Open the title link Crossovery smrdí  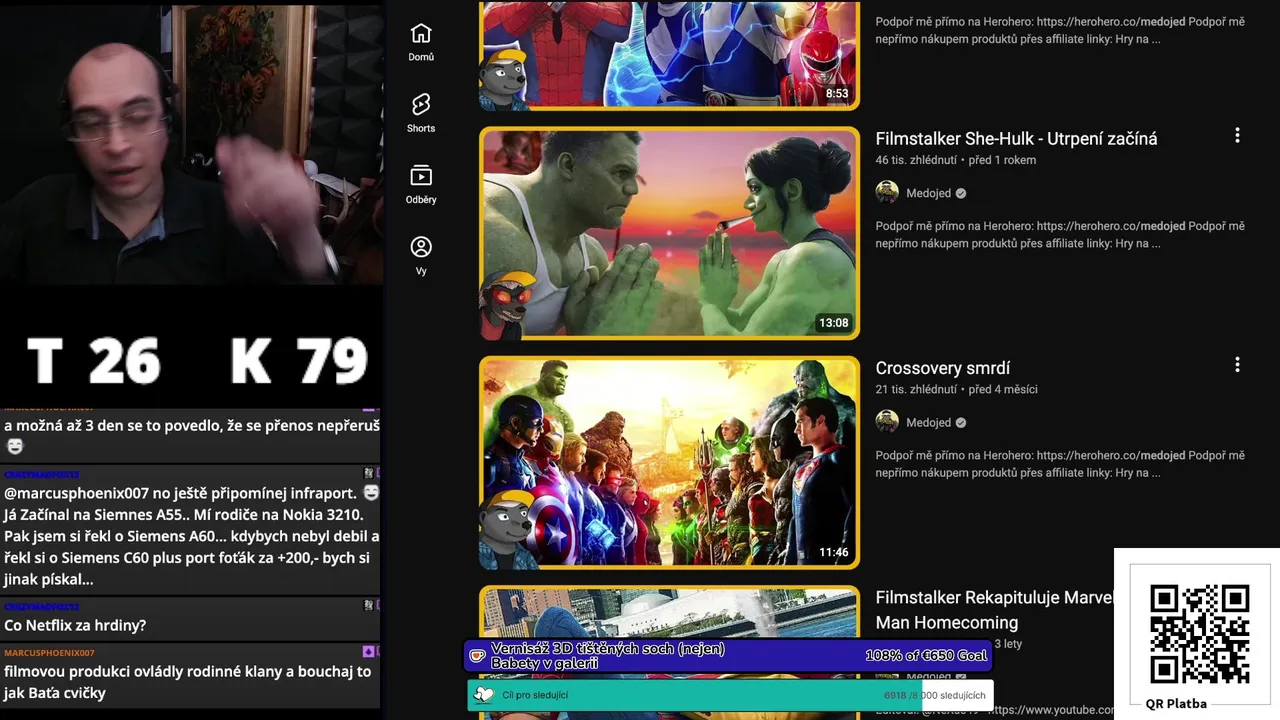pyautogui.click(x=943, y=368)
